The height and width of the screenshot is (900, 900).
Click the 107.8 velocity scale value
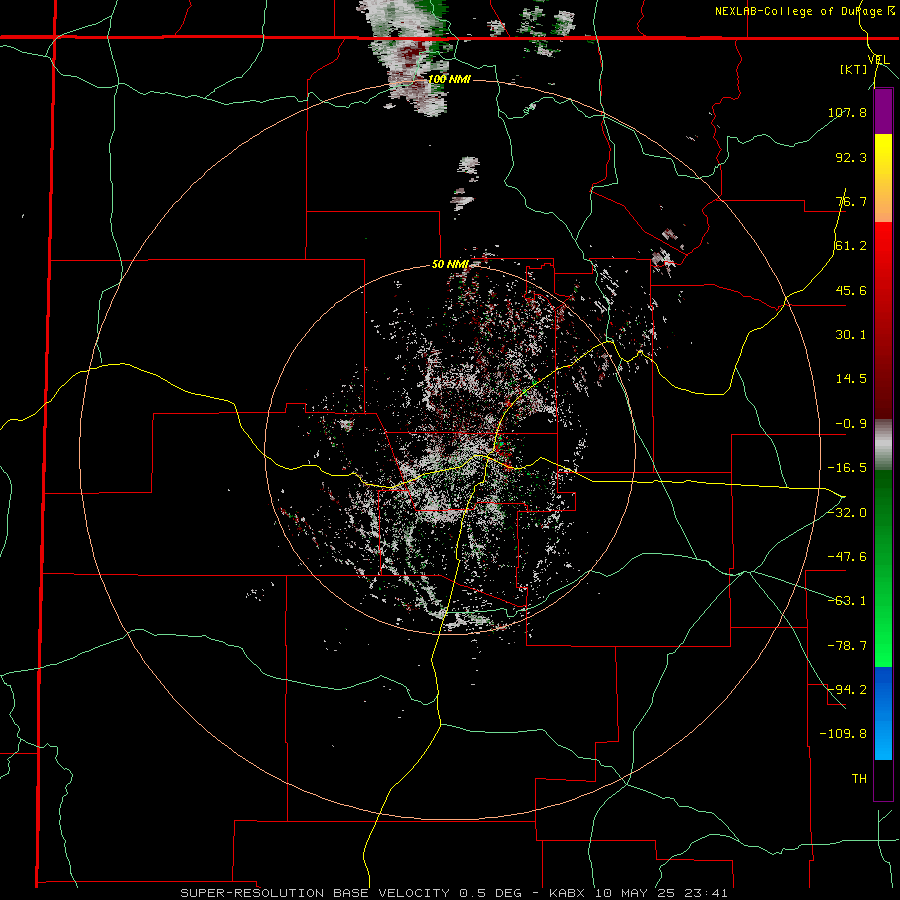pos(847,112)
